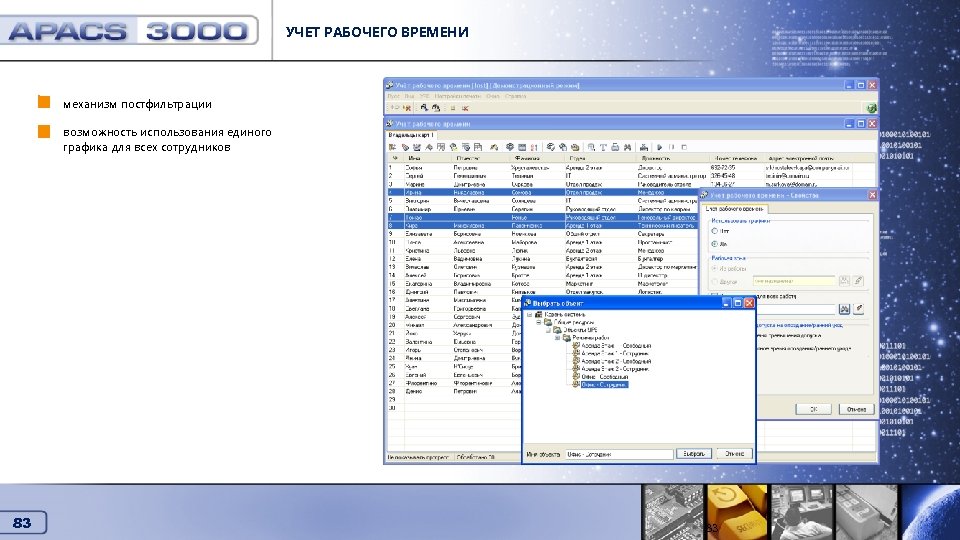This screenshot has height=540, width=960.
Task: Click the green globe icon in main window toolbar
Action: [x=871, y=108]
